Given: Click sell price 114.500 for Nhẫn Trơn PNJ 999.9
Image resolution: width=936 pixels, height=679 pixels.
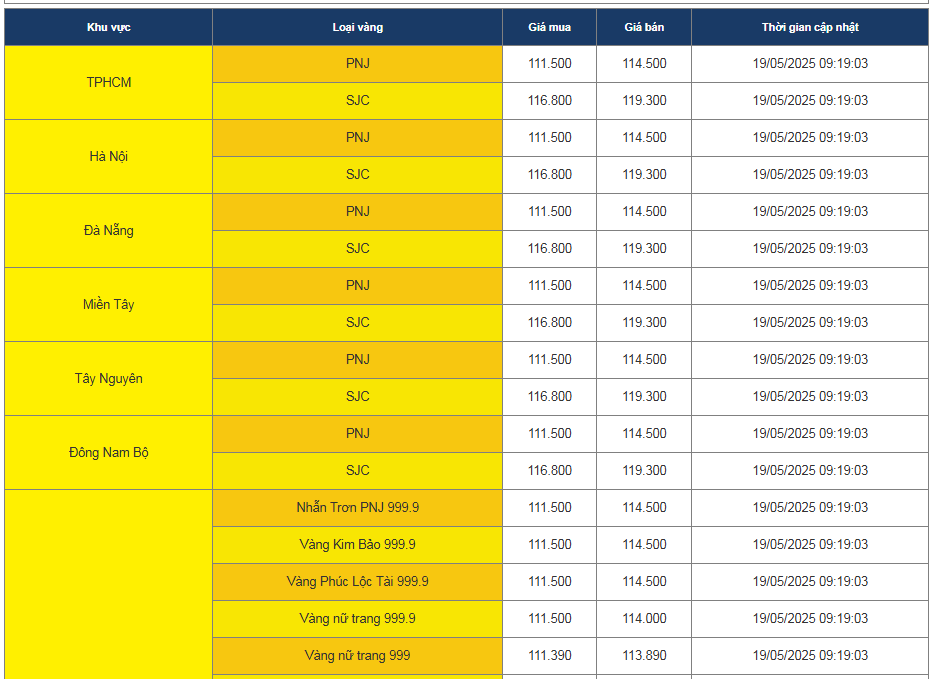Looking at the screenshot, I should [x=644, y=508].
